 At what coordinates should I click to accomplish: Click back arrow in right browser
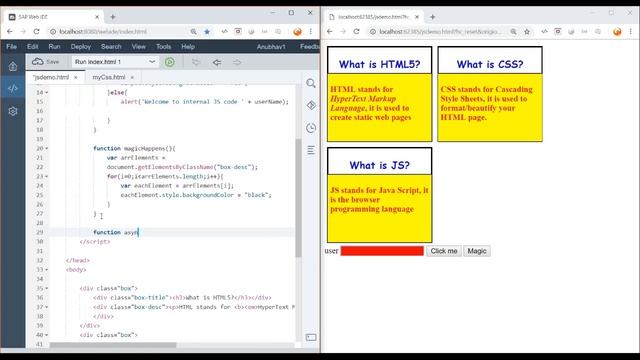click(x=330, y=31)
